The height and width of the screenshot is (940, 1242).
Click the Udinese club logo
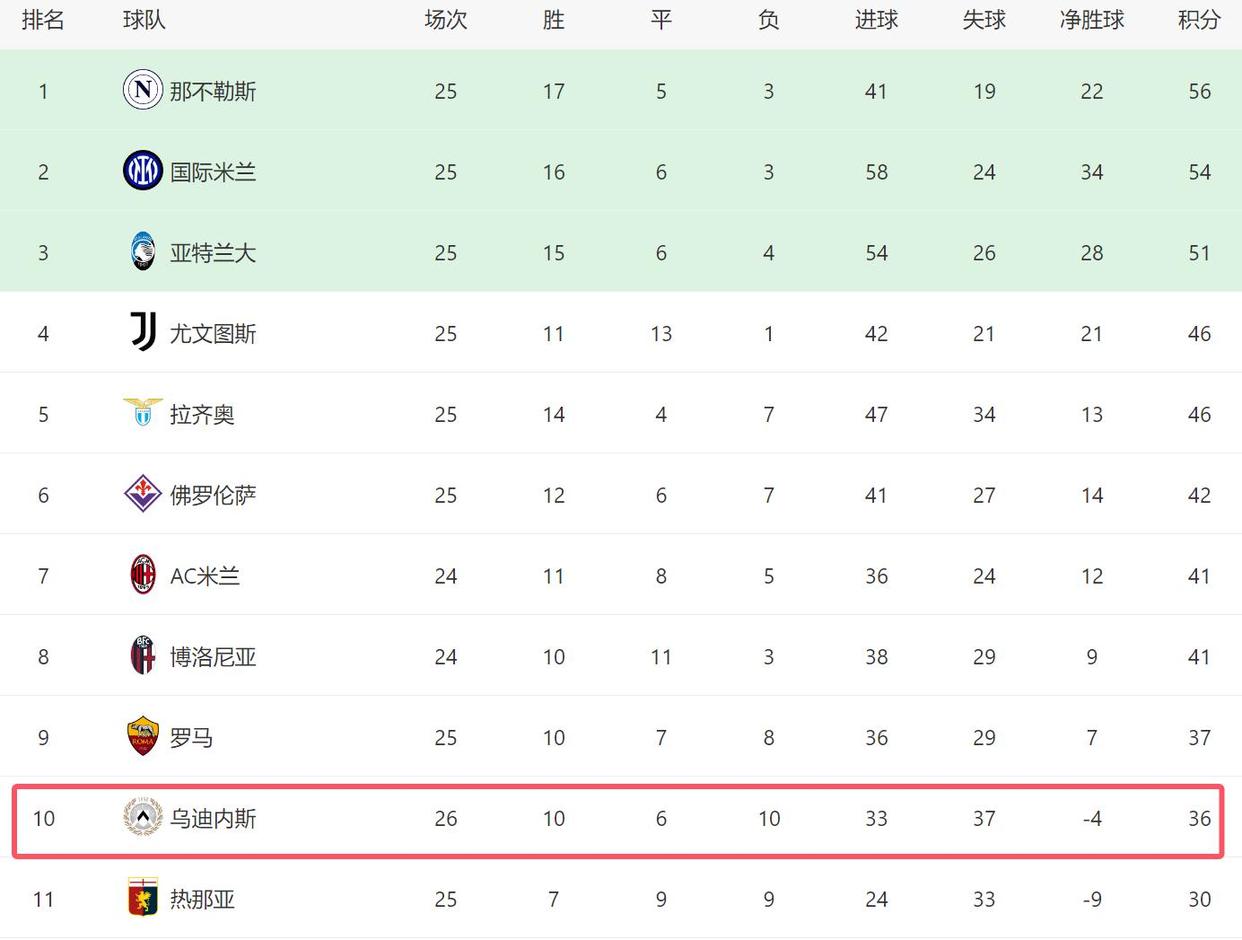pos(143,818)
